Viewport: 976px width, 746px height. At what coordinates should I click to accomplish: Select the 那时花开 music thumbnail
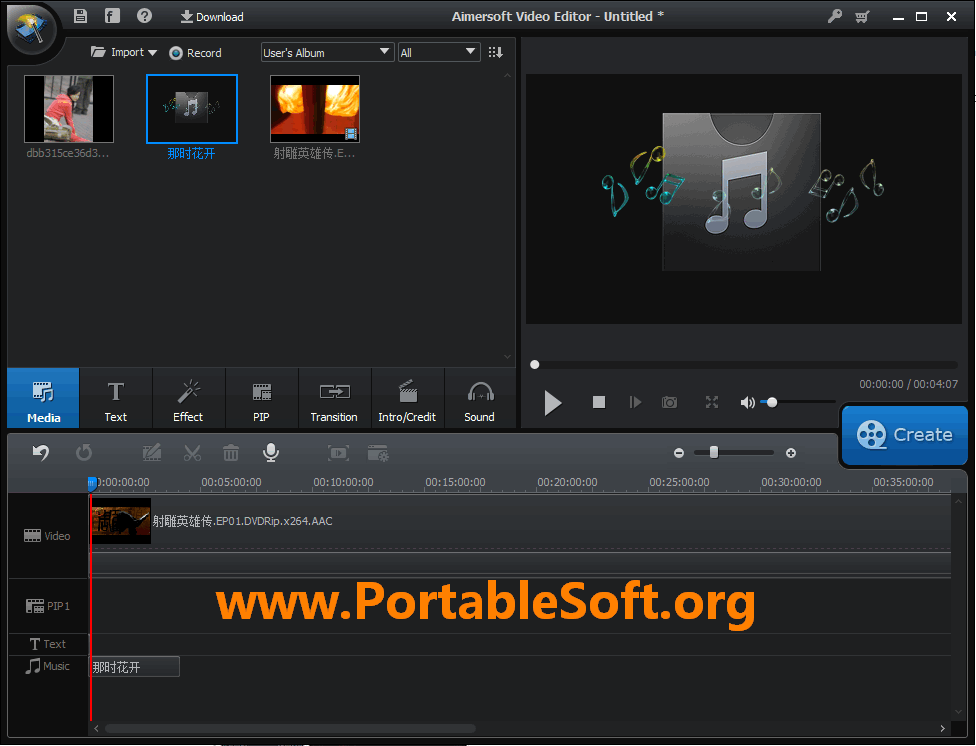[x=192, y=109]
